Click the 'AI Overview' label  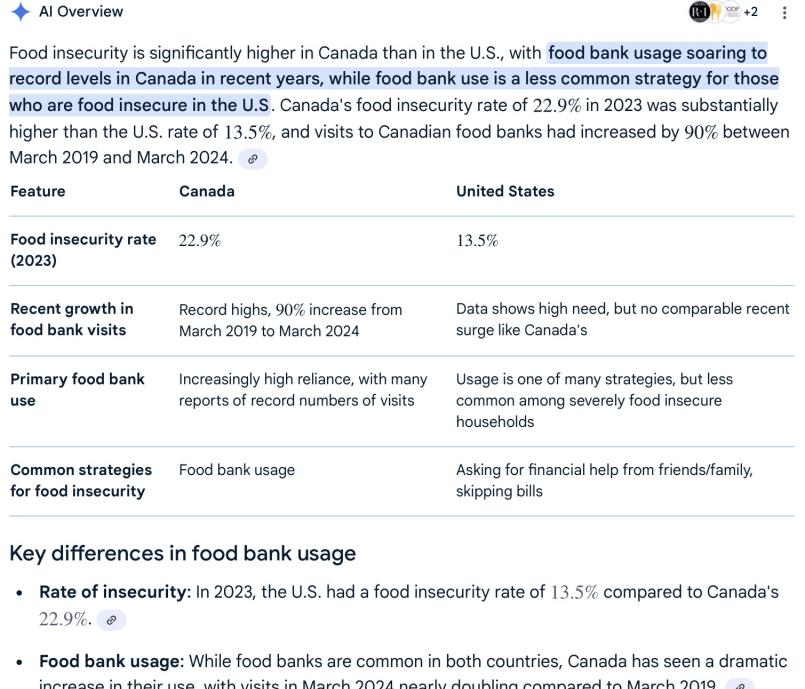[x=81, y=12]
